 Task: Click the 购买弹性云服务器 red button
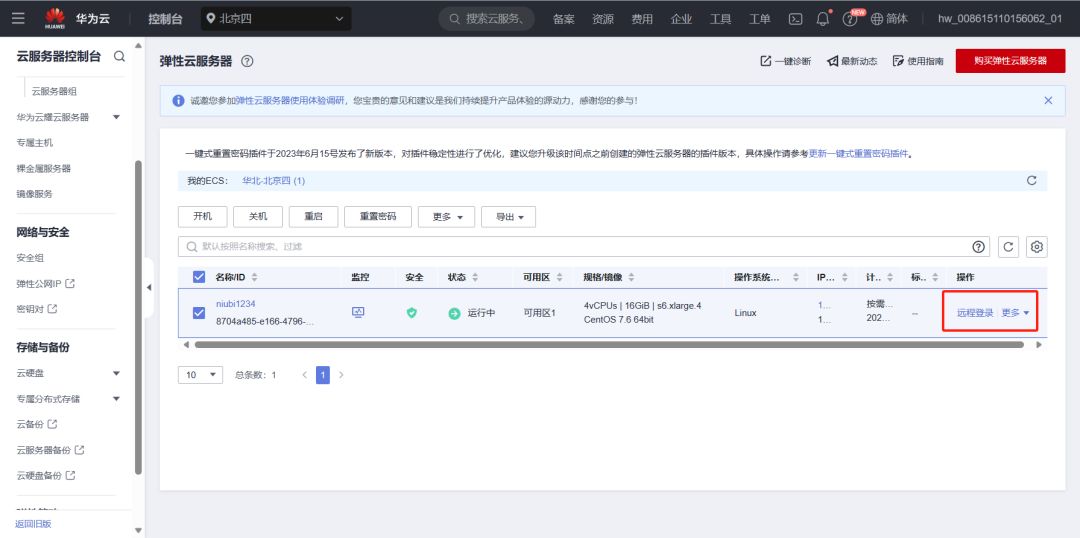pos(1010,61)
